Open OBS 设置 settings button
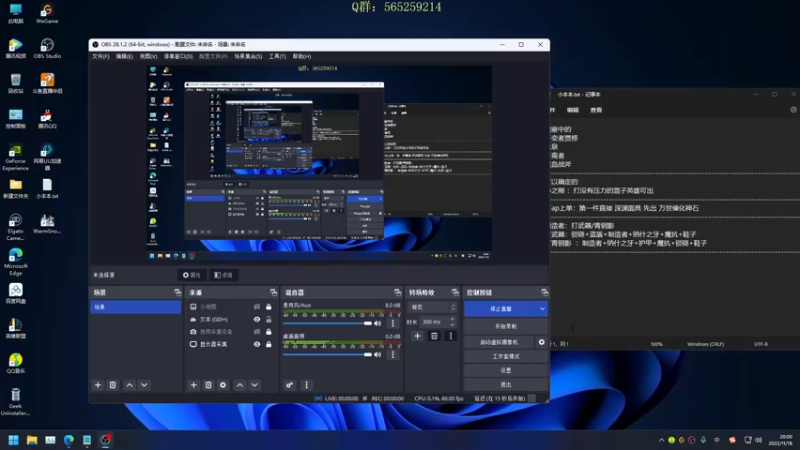The image size is (800, 450). pos(506,370)
